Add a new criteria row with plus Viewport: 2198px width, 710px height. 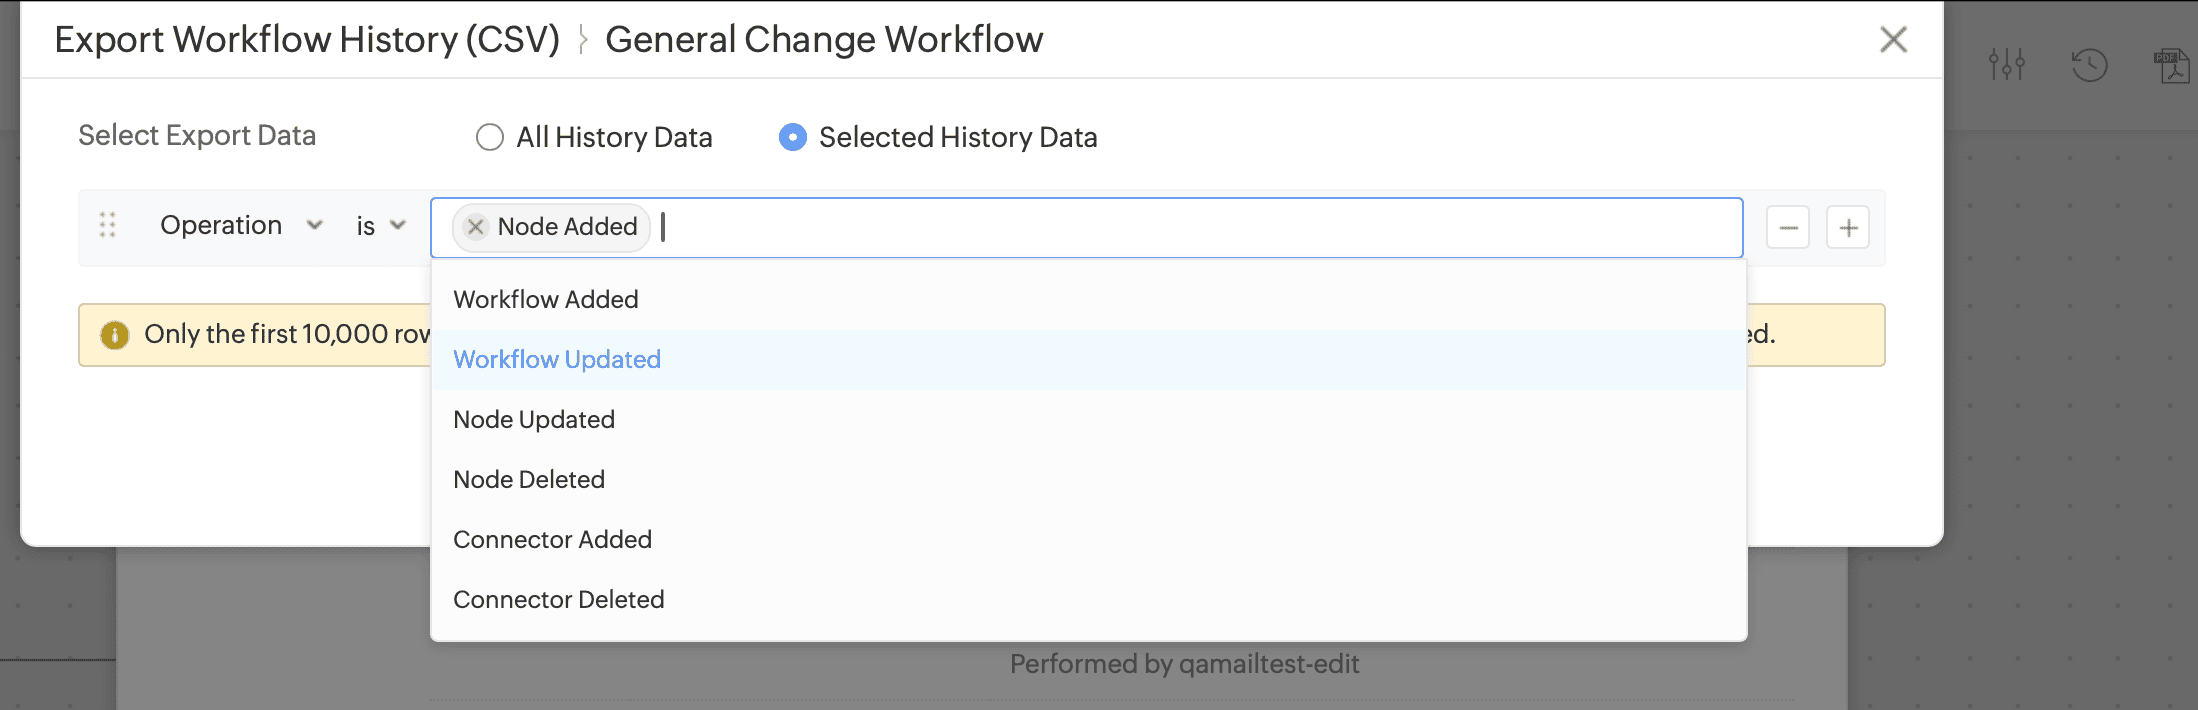coord(1848,228)
